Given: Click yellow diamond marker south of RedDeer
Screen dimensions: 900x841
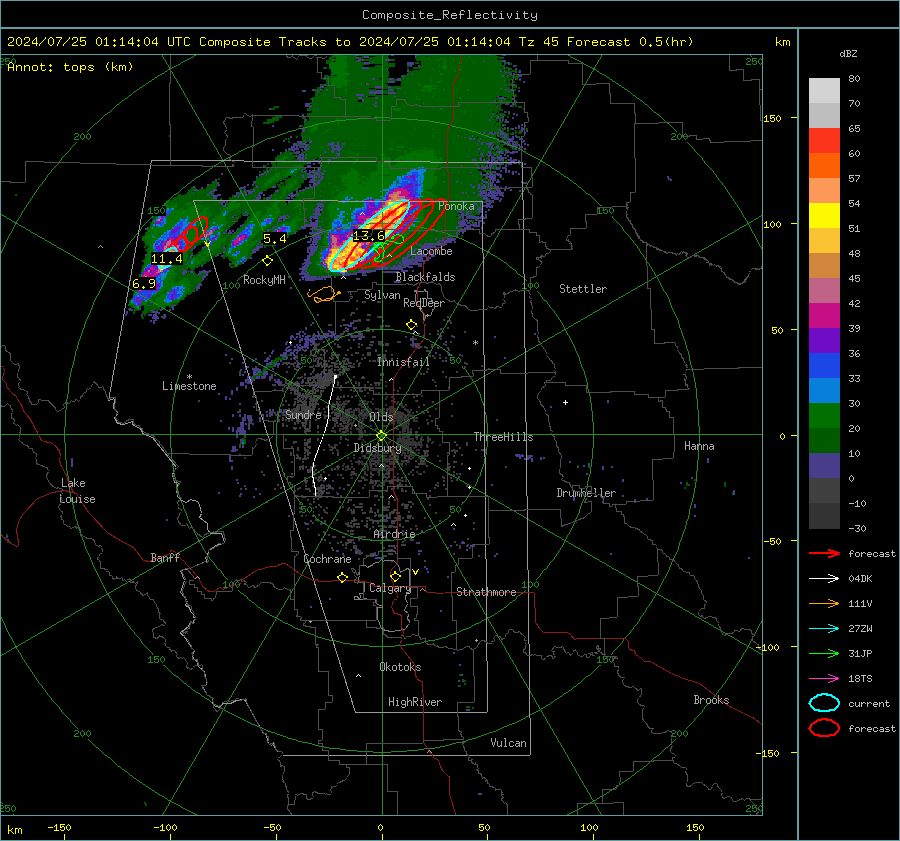Looking at the screenshot, I should click(x=412, y=325).
